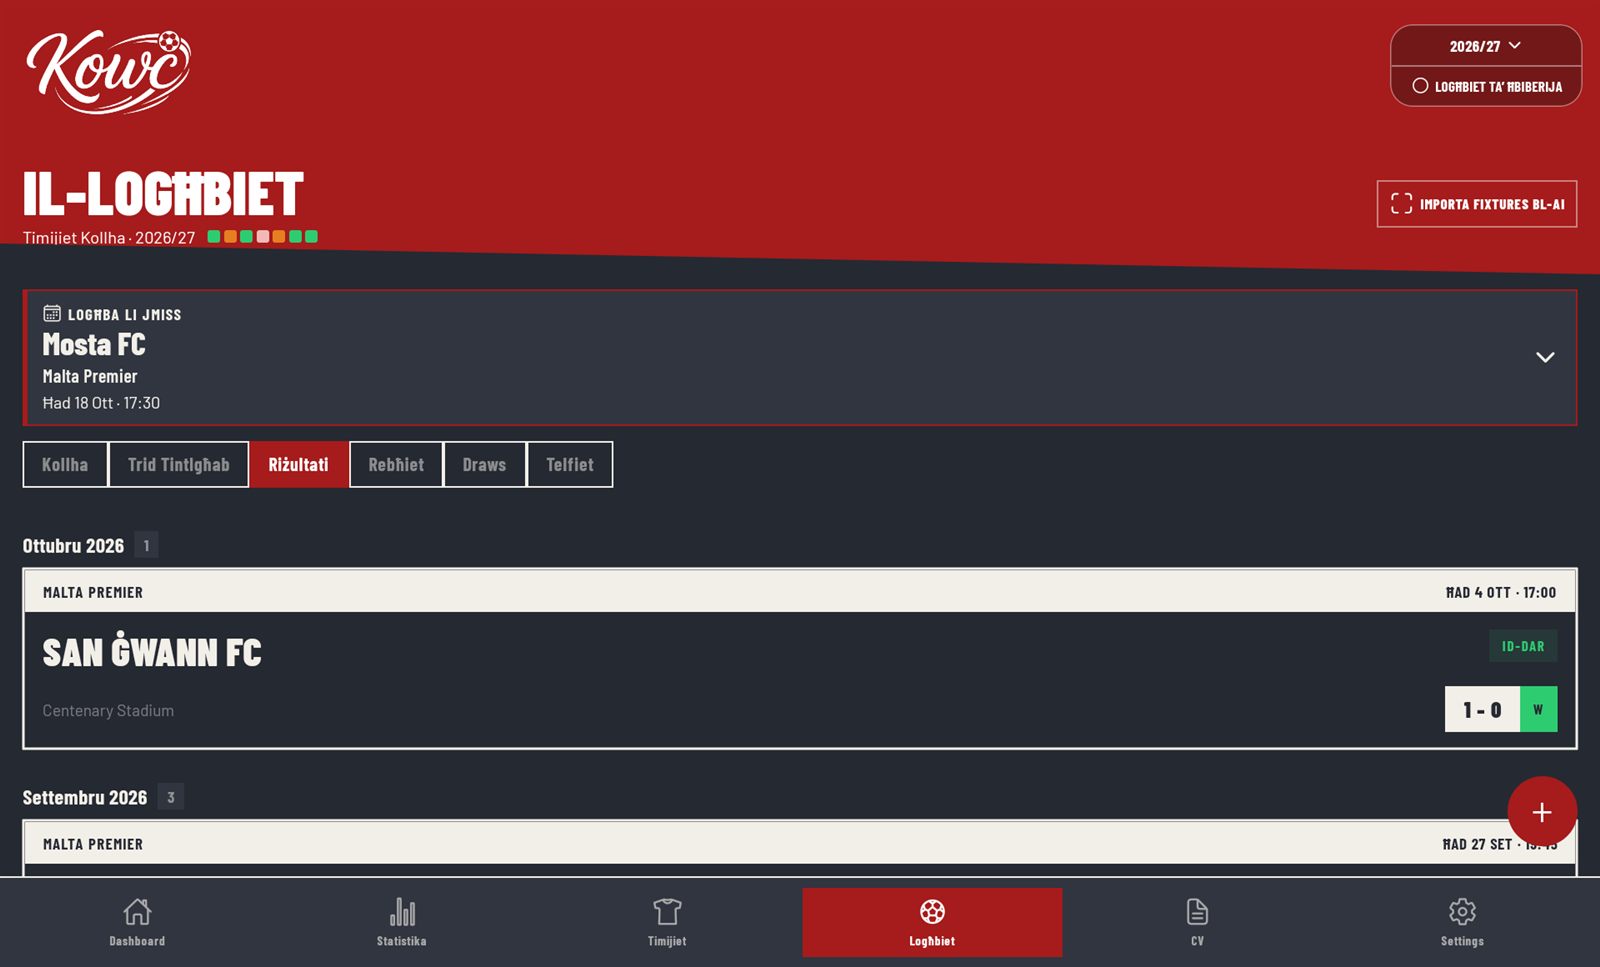Screen dimensions: 1600x967
Task: Click the Mosta FC team name
Action: pos(94,345)
